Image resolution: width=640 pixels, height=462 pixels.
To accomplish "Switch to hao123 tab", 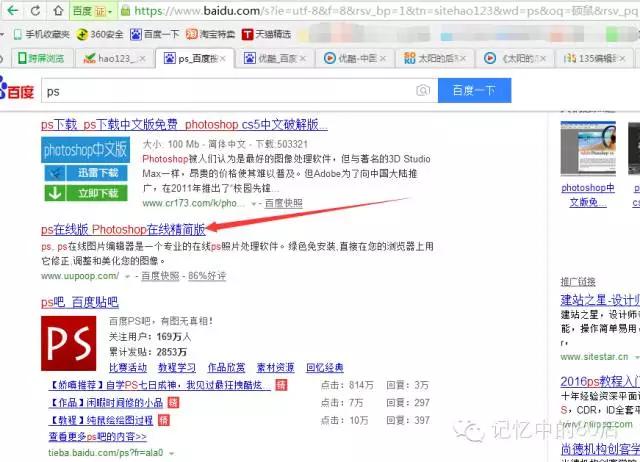I will point(114,58).
